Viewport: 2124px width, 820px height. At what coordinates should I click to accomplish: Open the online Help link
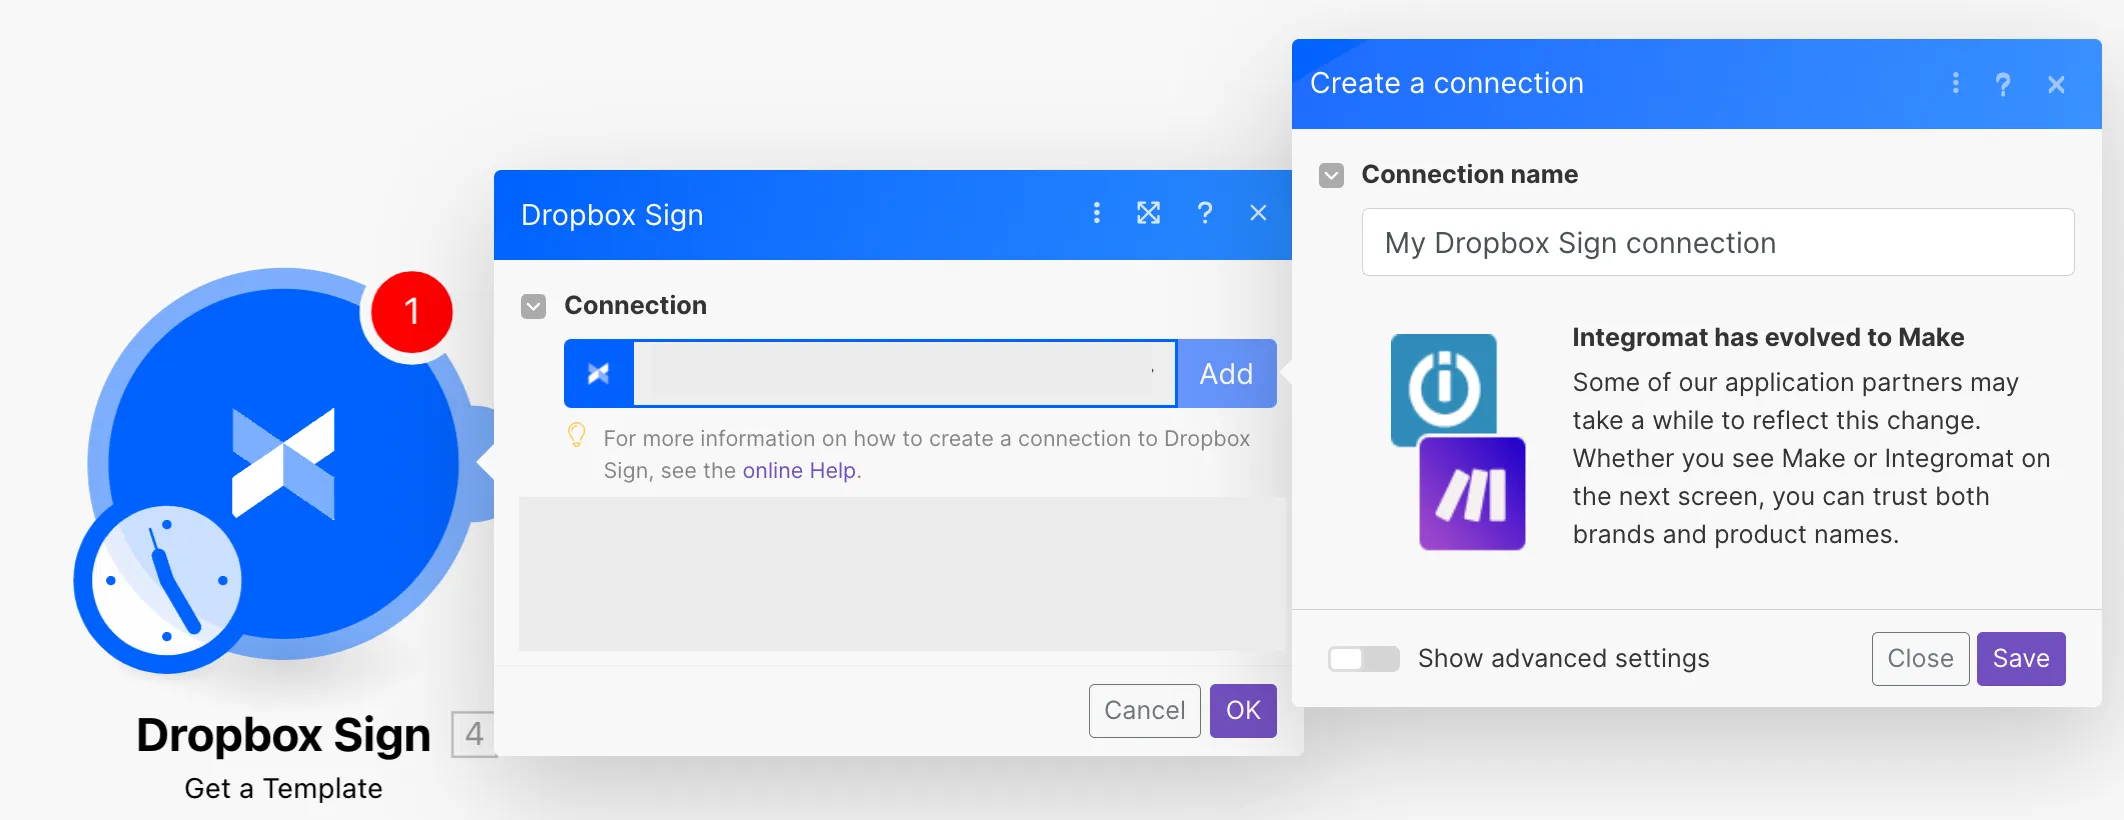(x=799, y=471)
